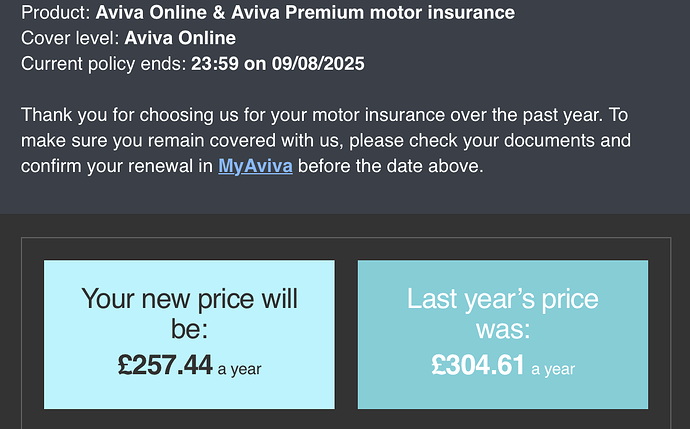Click the 'Cover level:' label
The width and height of the screenshot is (690, 429).
point(70,39)
